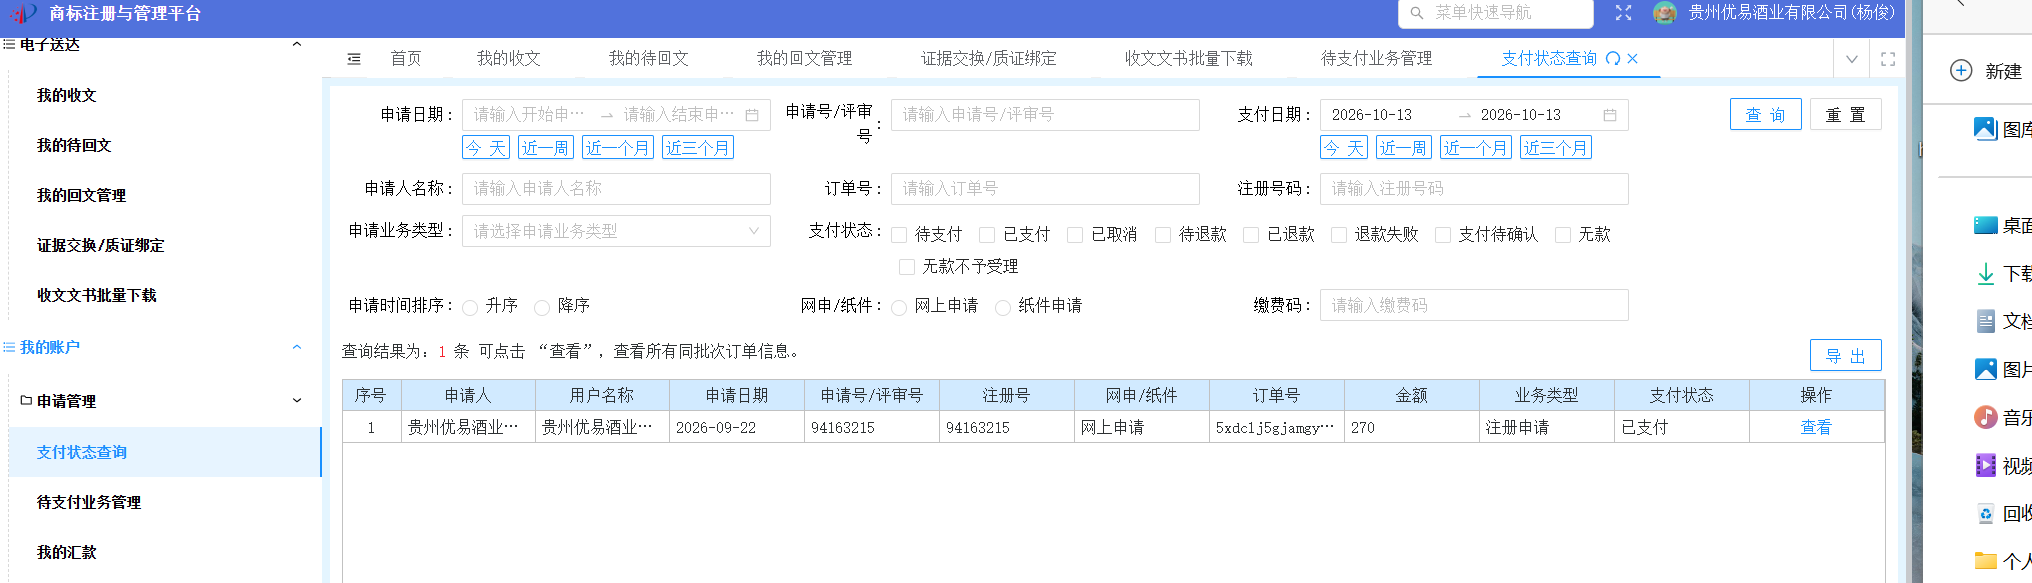Click the 导出 button
The image size is (2032, 583).
(1846, 355)
